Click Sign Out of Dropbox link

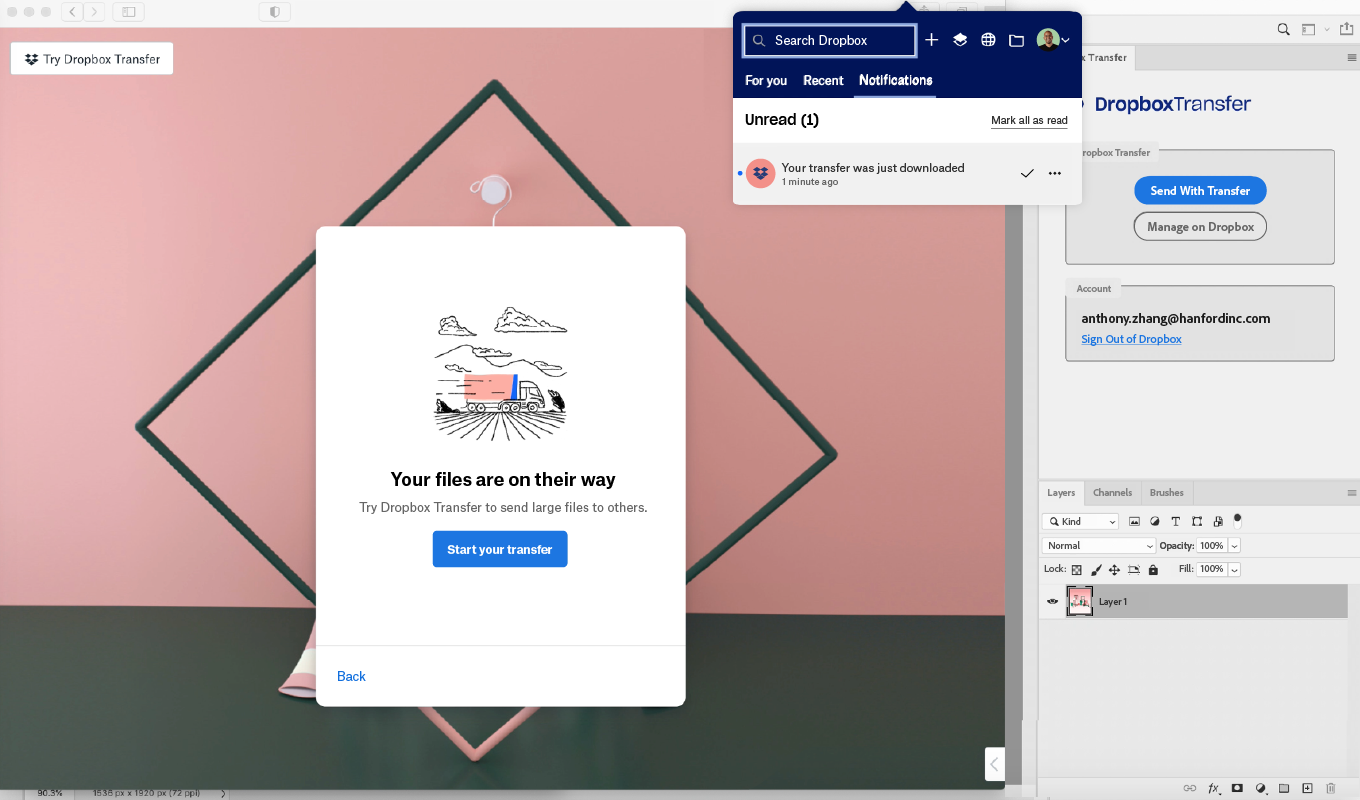pyautogui.click(x=1131, y=339)
